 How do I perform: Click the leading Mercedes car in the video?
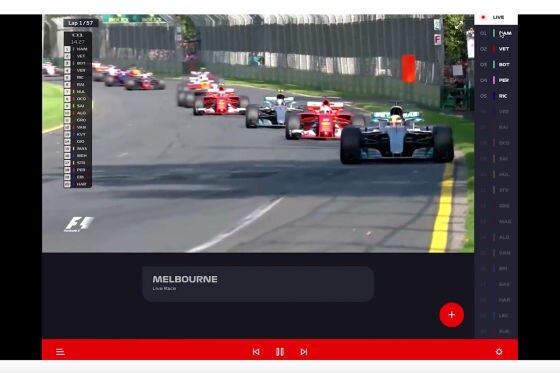click(x=397, y=137)
